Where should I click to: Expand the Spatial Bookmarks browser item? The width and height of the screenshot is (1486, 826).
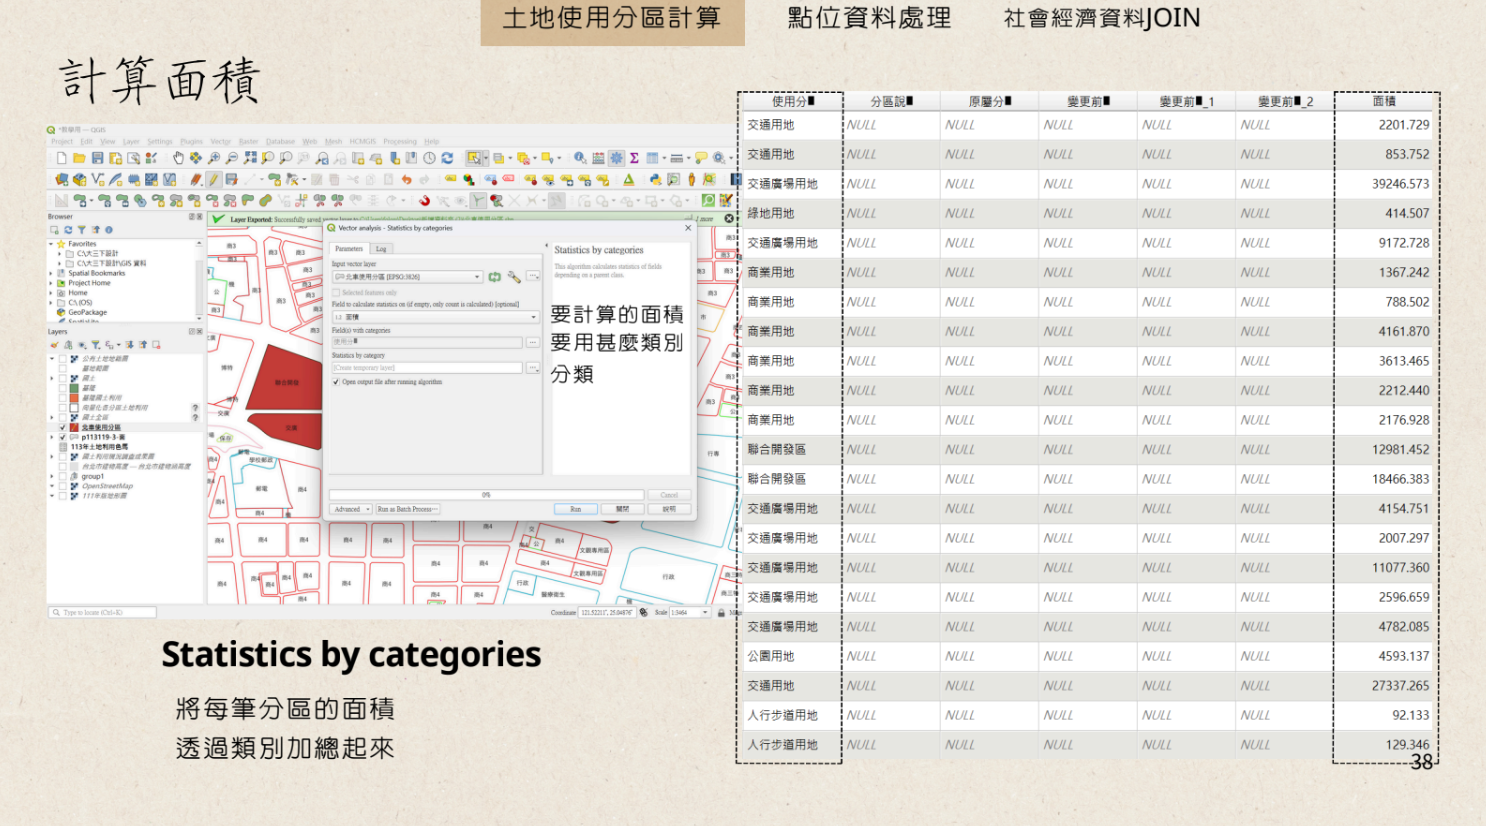[51, 273]
